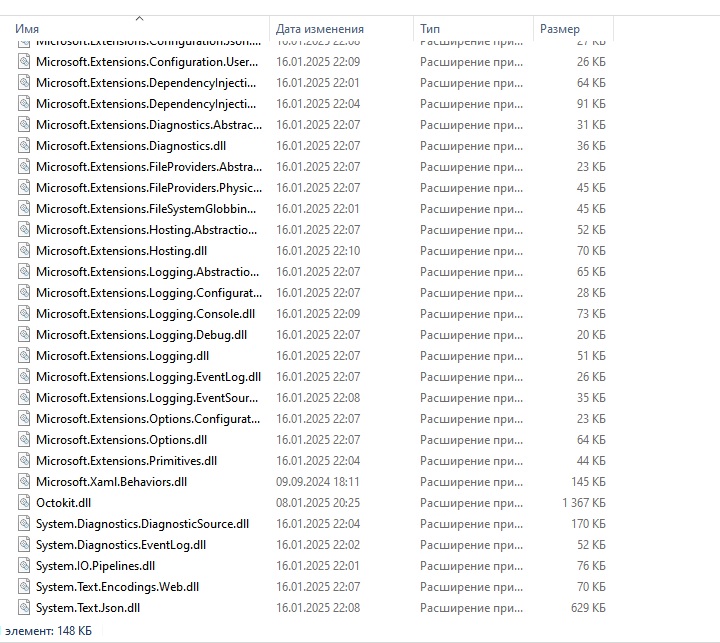Screen dimensions: 720x643
Task: Select the Microsoft.Extensions.Diagnostics.dll file icon
Action: [24, 146]
